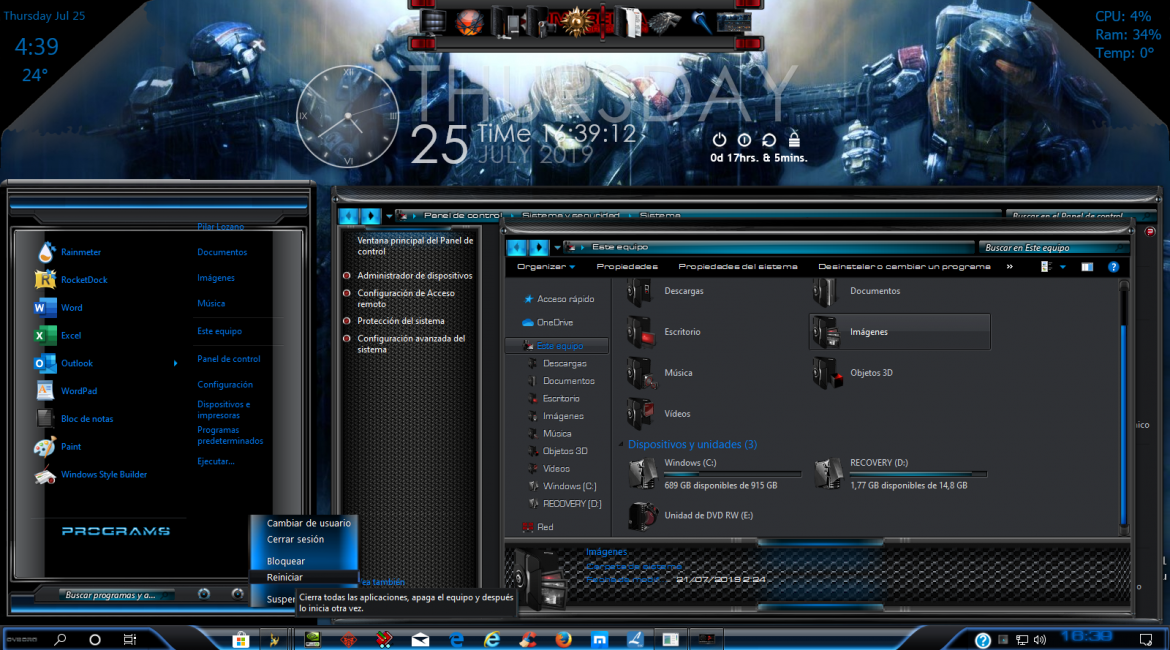The width and height of the screenshot is (1170, 650).
Task: Choose Cerrar sesión in the power menu
Action: click(295, 540)
